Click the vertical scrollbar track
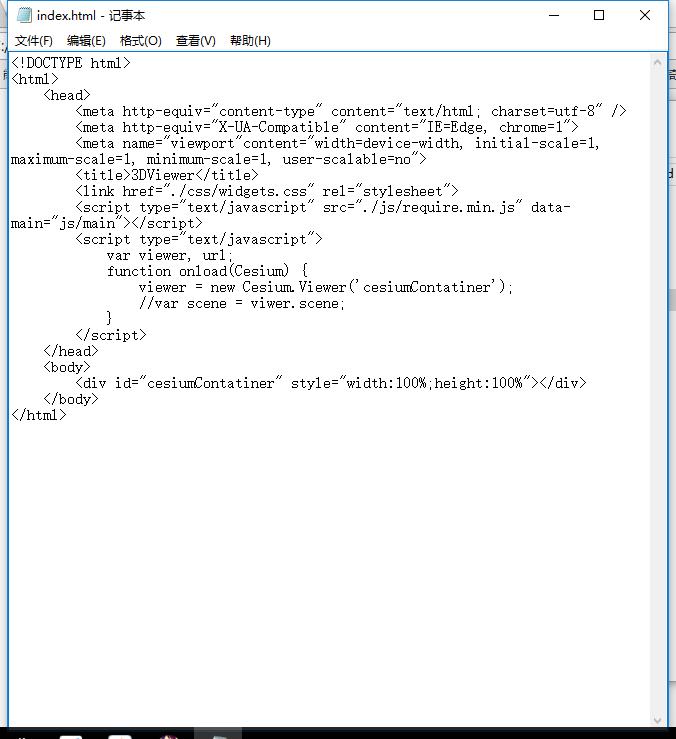The height and width of the screenshot is (739, 676). tap(658, 391)
